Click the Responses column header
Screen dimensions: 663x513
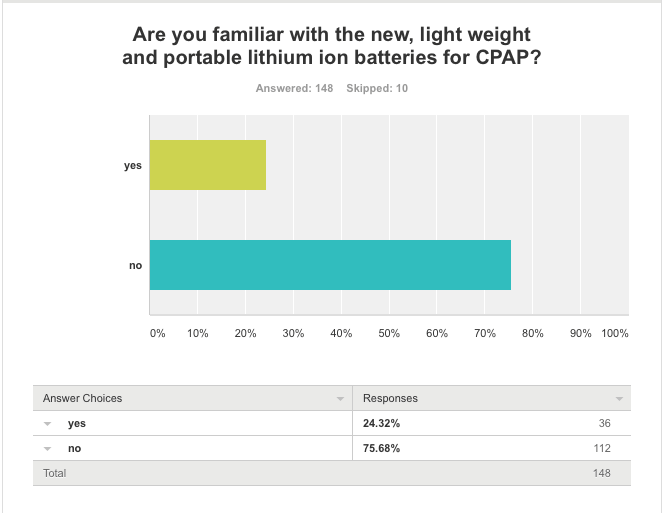click(x=390, y=398)
